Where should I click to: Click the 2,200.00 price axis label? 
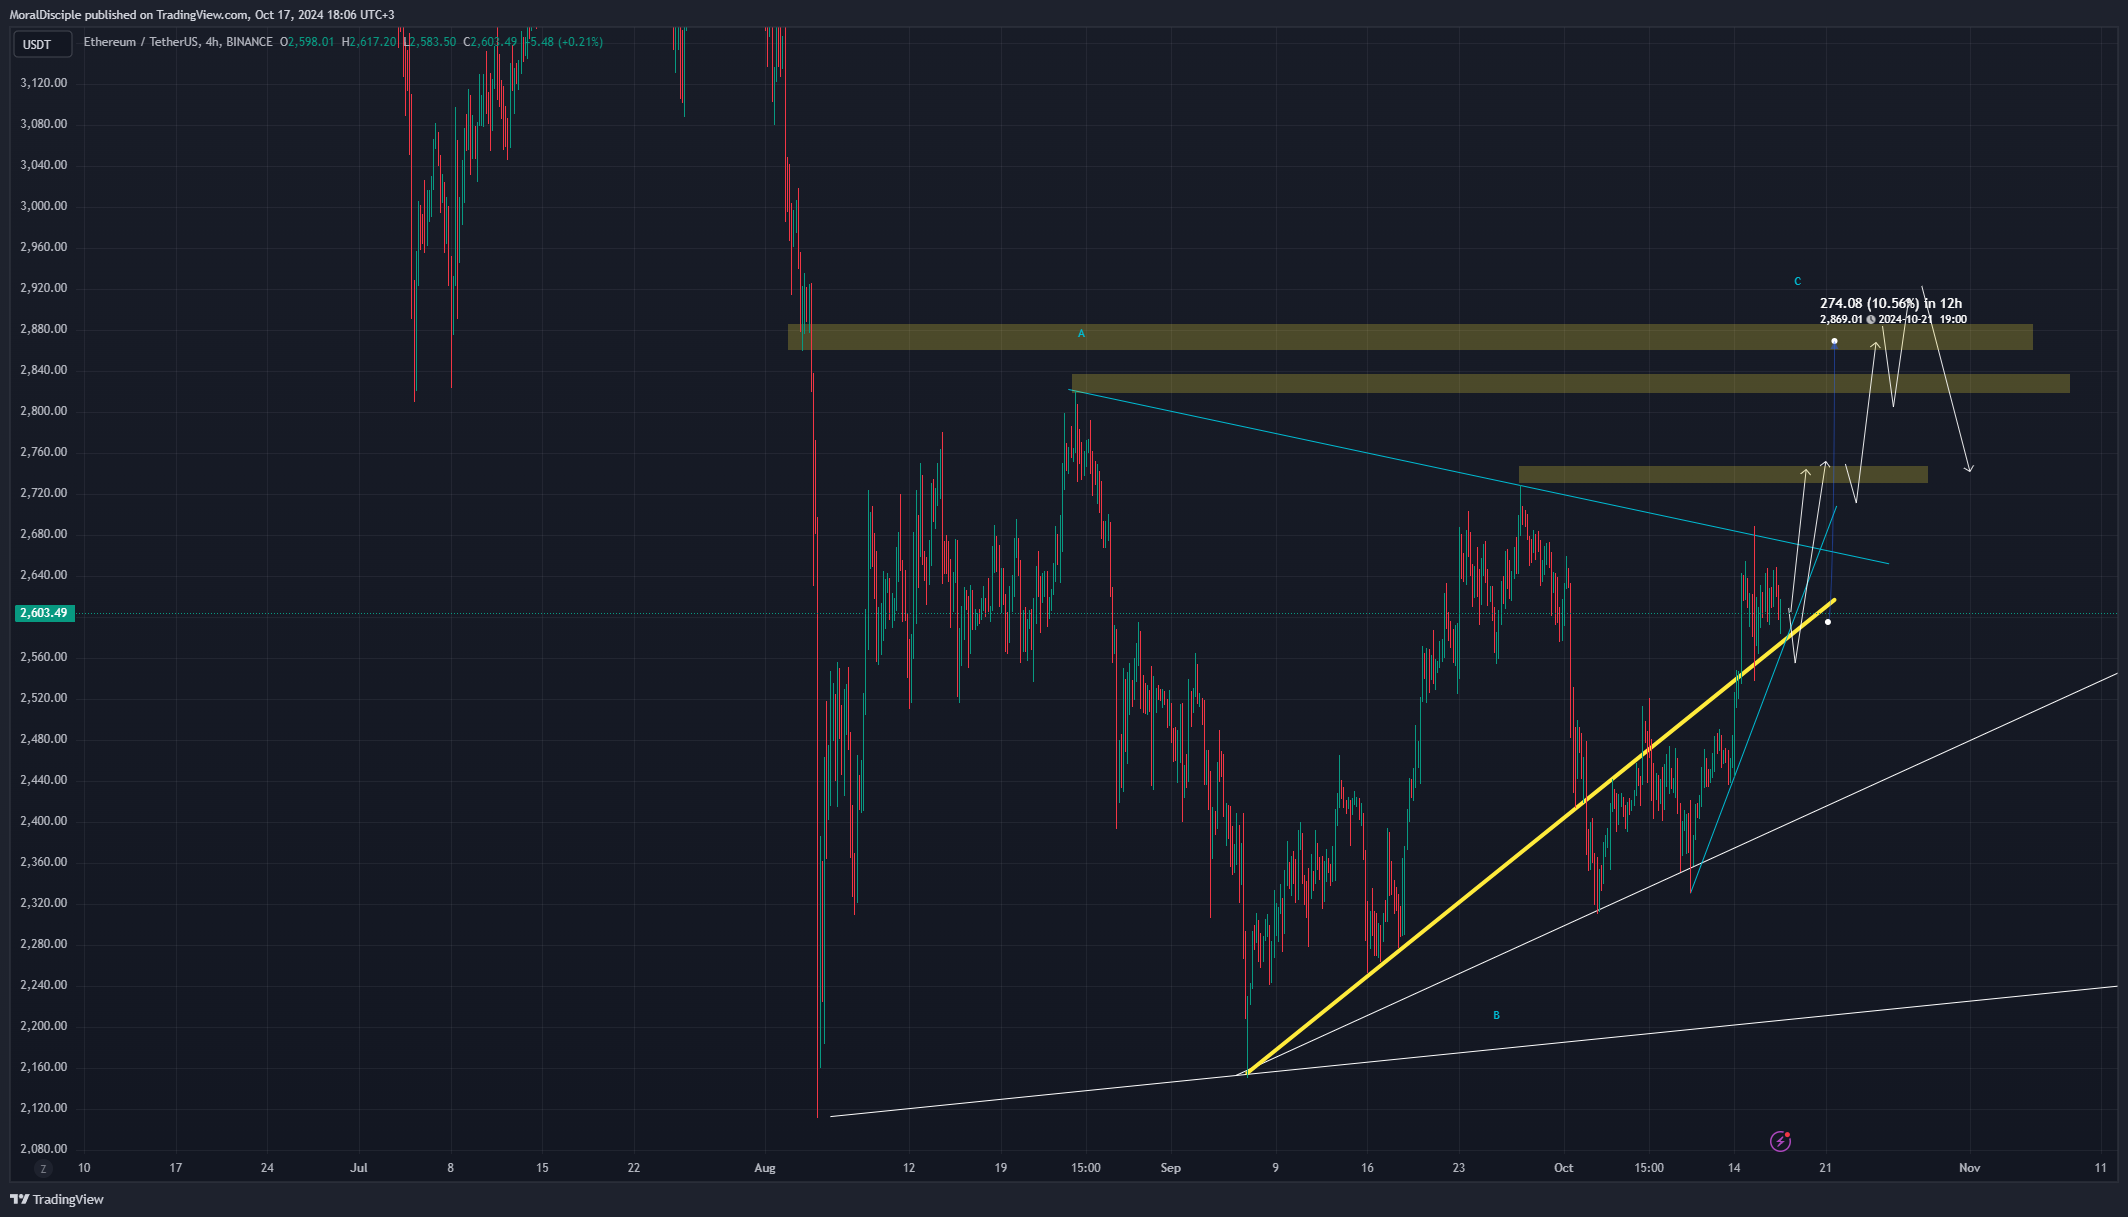point(44,1026)
